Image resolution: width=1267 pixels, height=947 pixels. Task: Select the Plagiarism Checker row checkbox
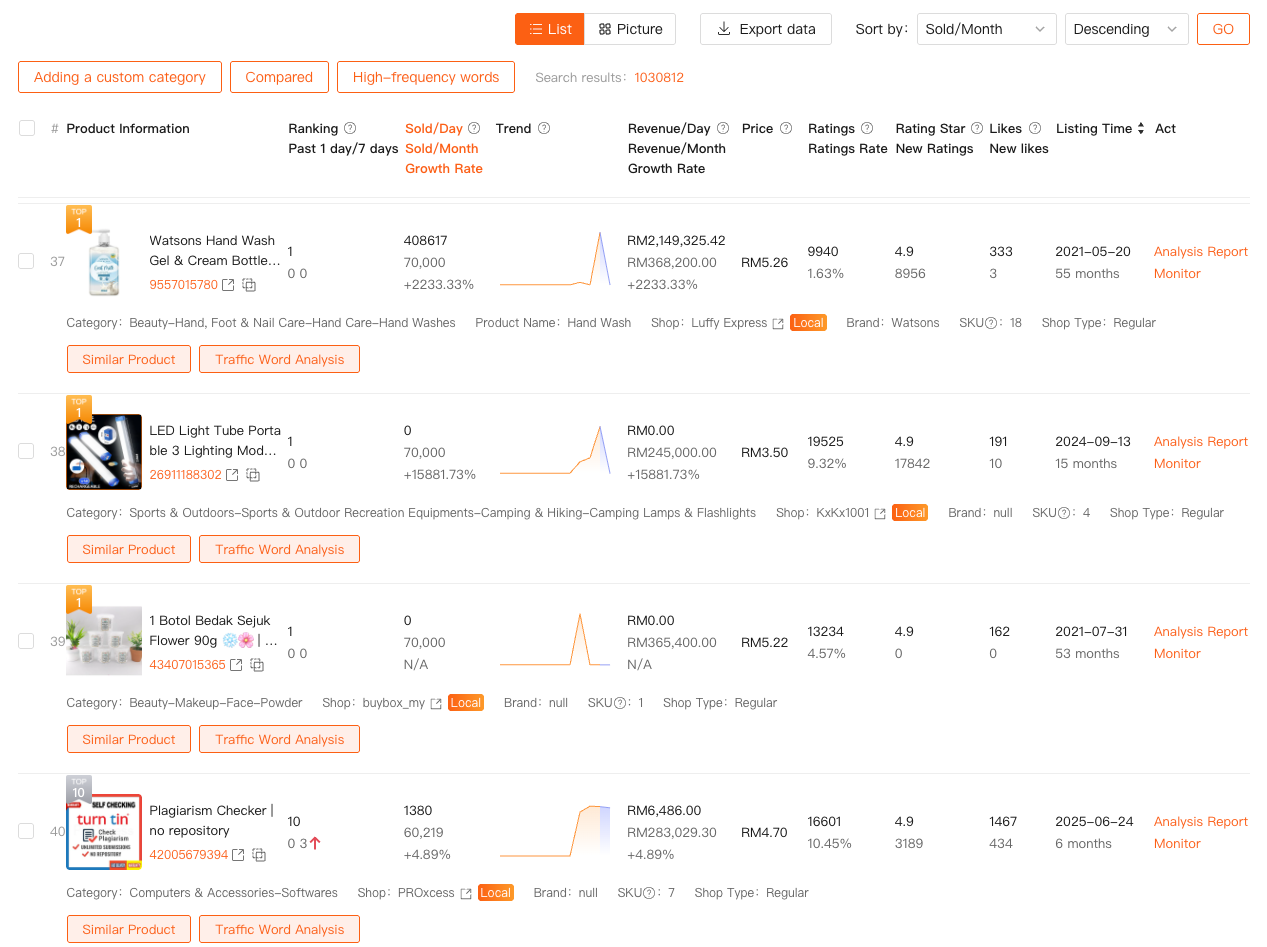(x=26, y=831)
